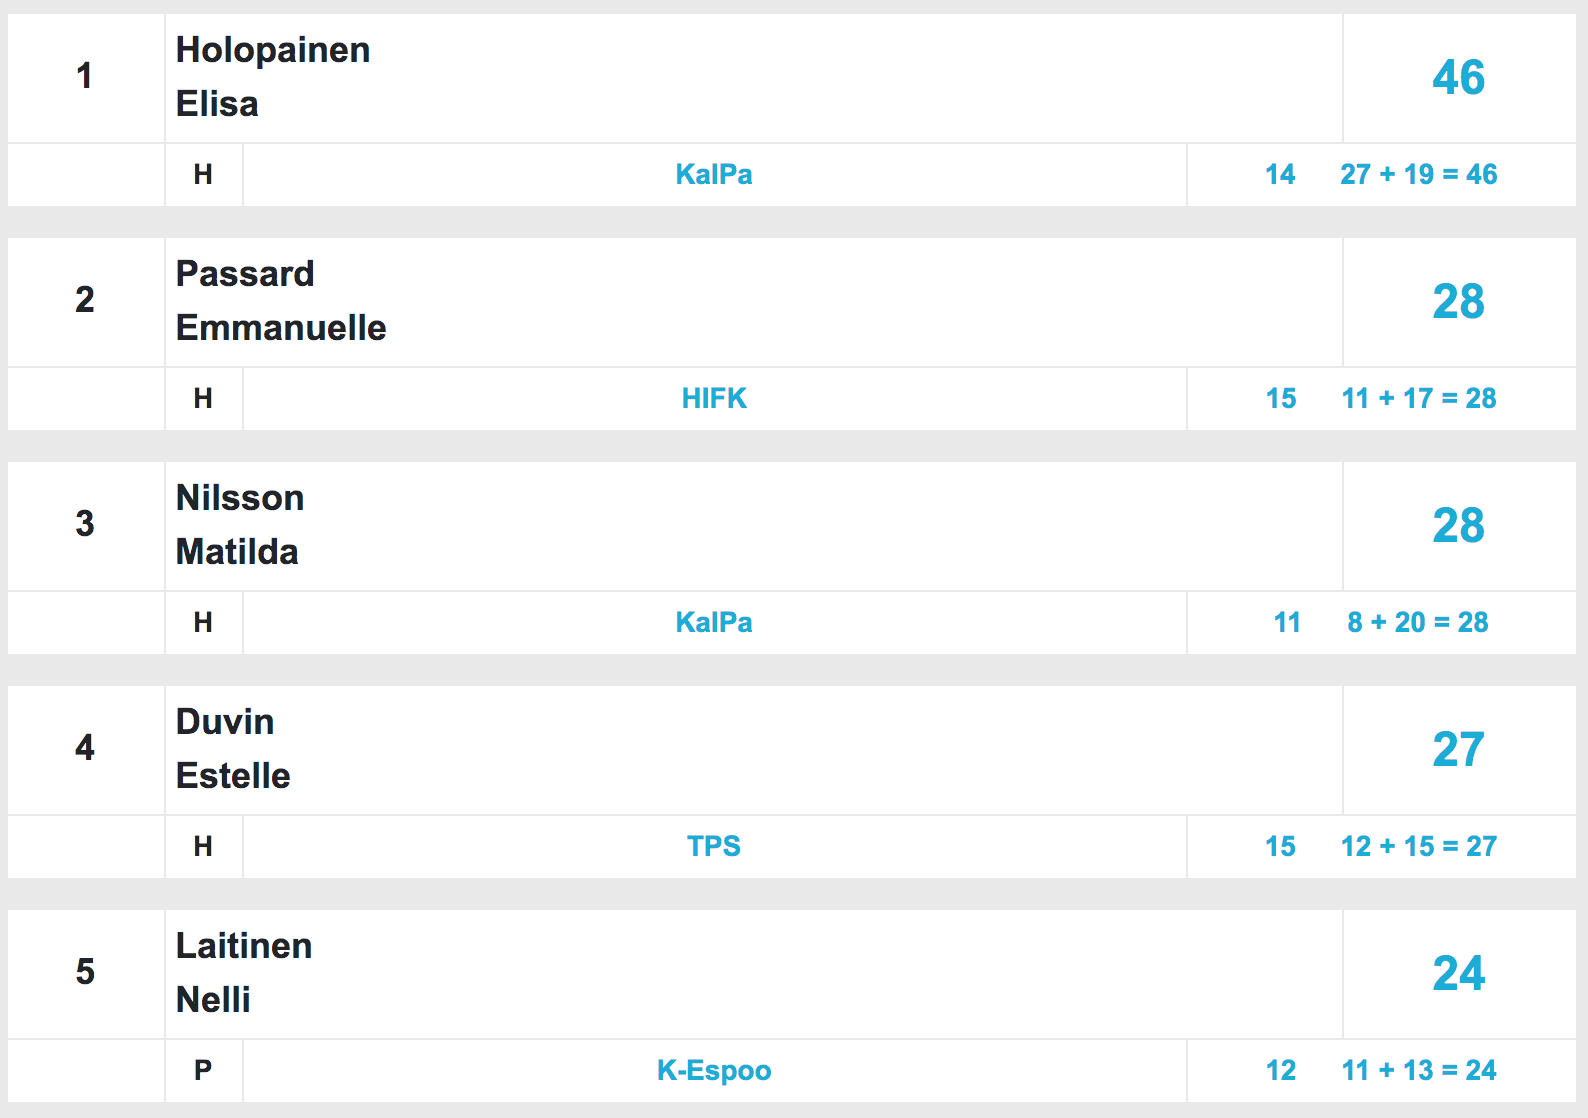Screen dimensions: 1588x1118
Task: Select the 8 + 20 = 28 breakdown
Action: click(x=1418, y=622)
